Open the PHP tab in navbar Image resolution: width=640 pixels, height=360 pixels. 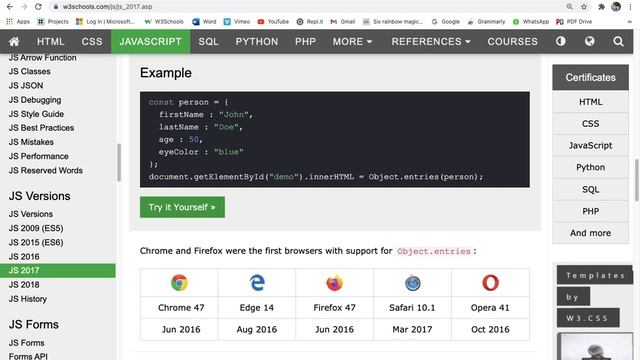pos(305,41)
